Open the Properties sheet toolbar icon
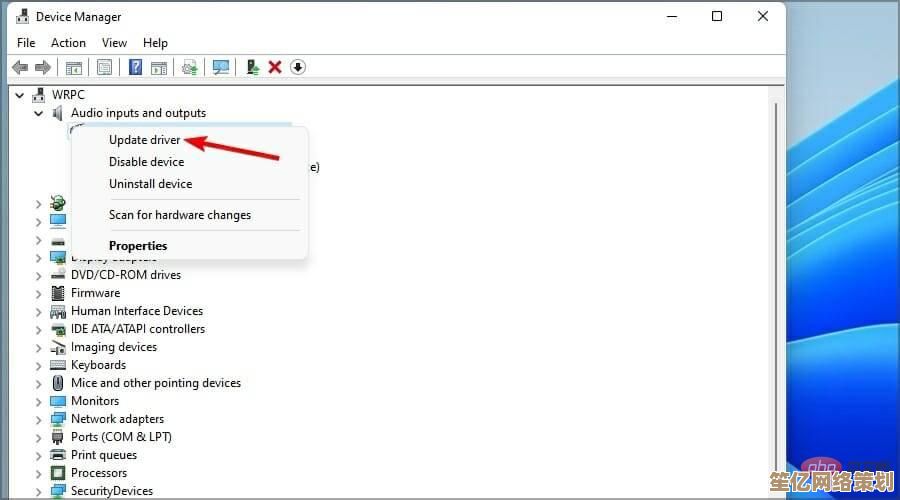 [x=104, y=67]
